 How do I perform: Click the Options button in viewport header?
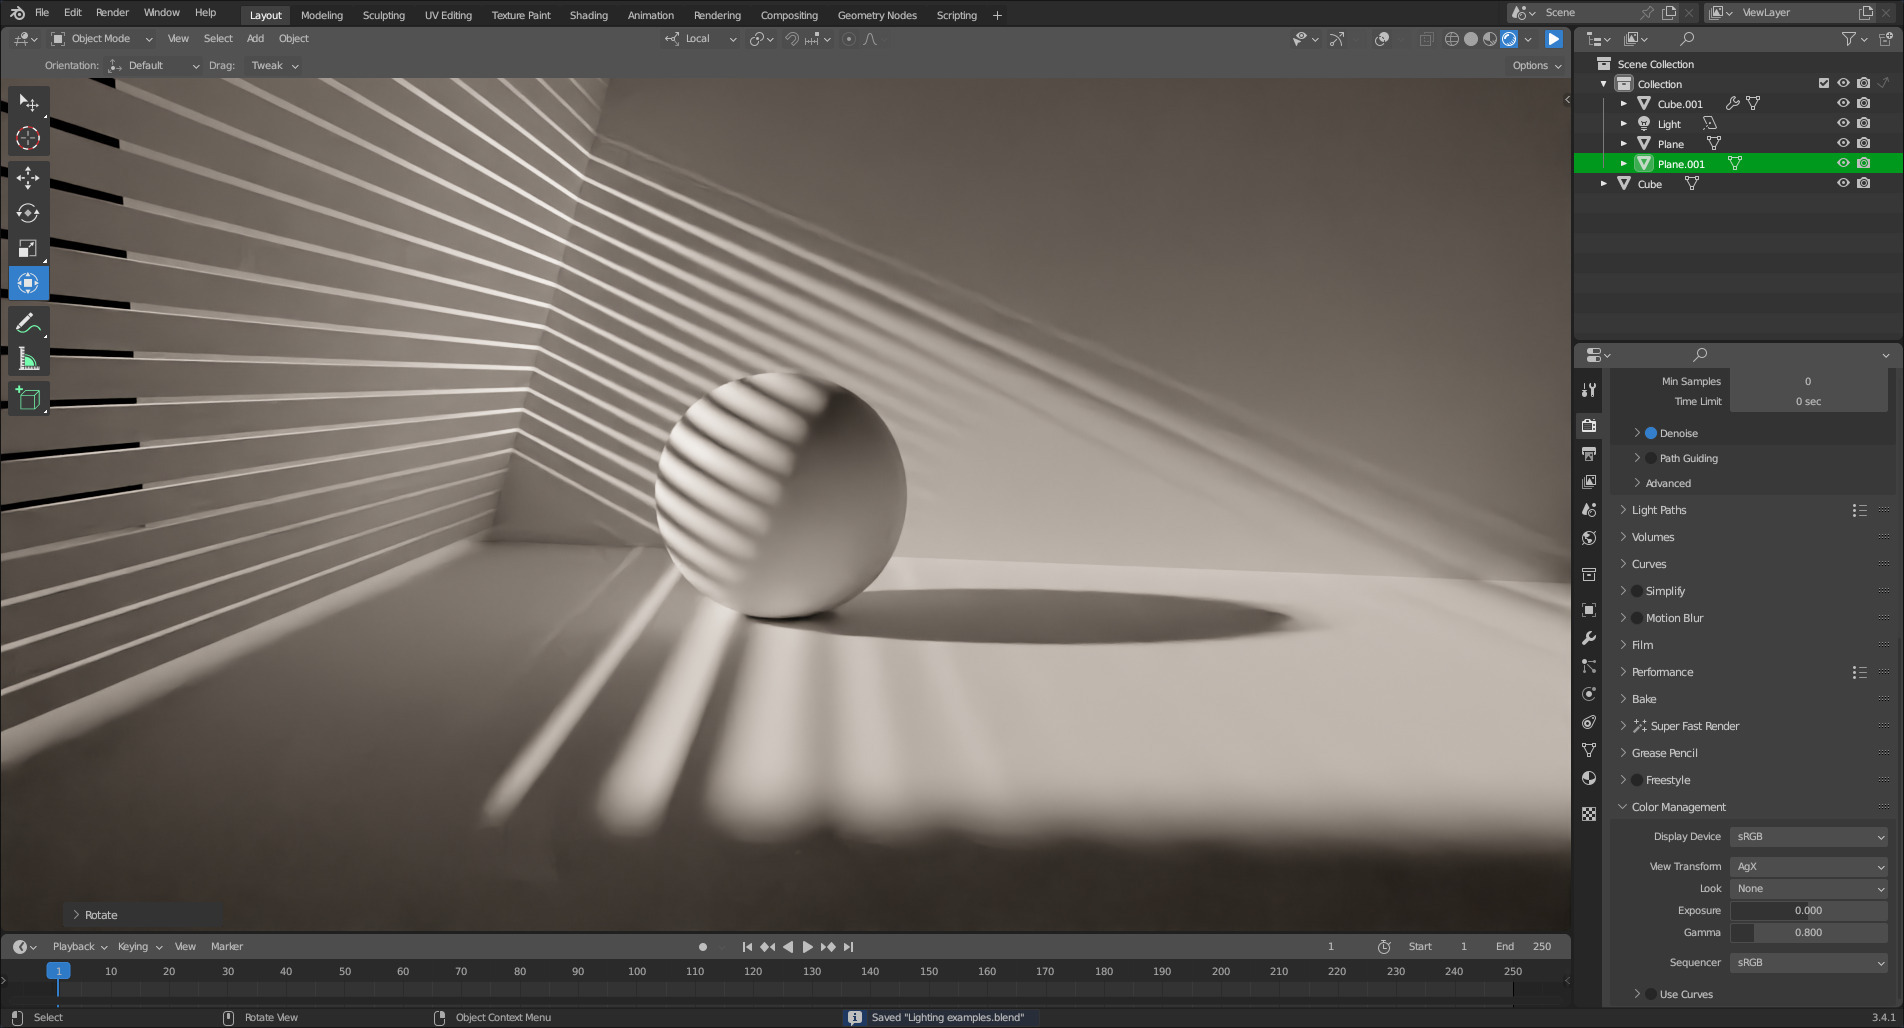1536,66
